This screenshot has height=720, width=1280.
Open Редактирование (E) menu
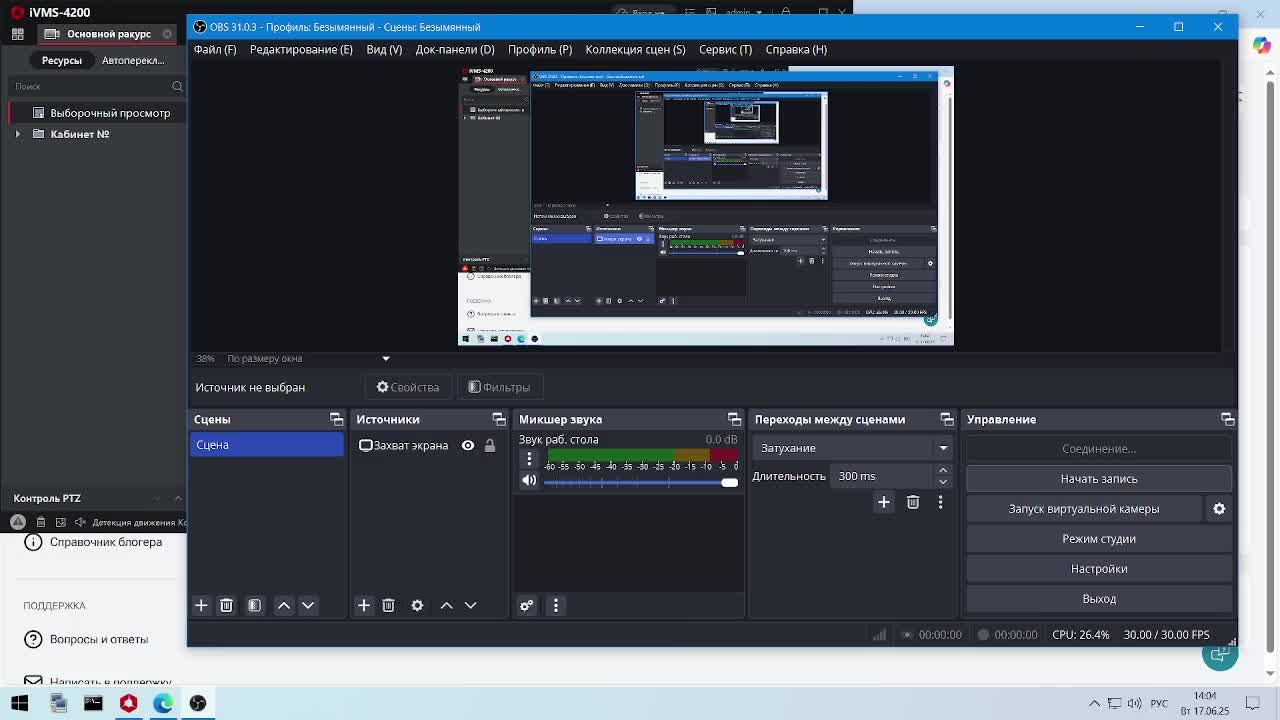click(x=301, y=49)
